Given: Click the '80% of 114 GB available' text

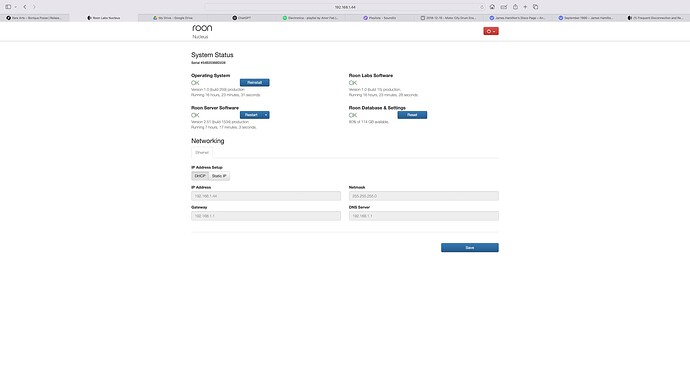Looking at the screenshot, I should click(x=369, y=122).
